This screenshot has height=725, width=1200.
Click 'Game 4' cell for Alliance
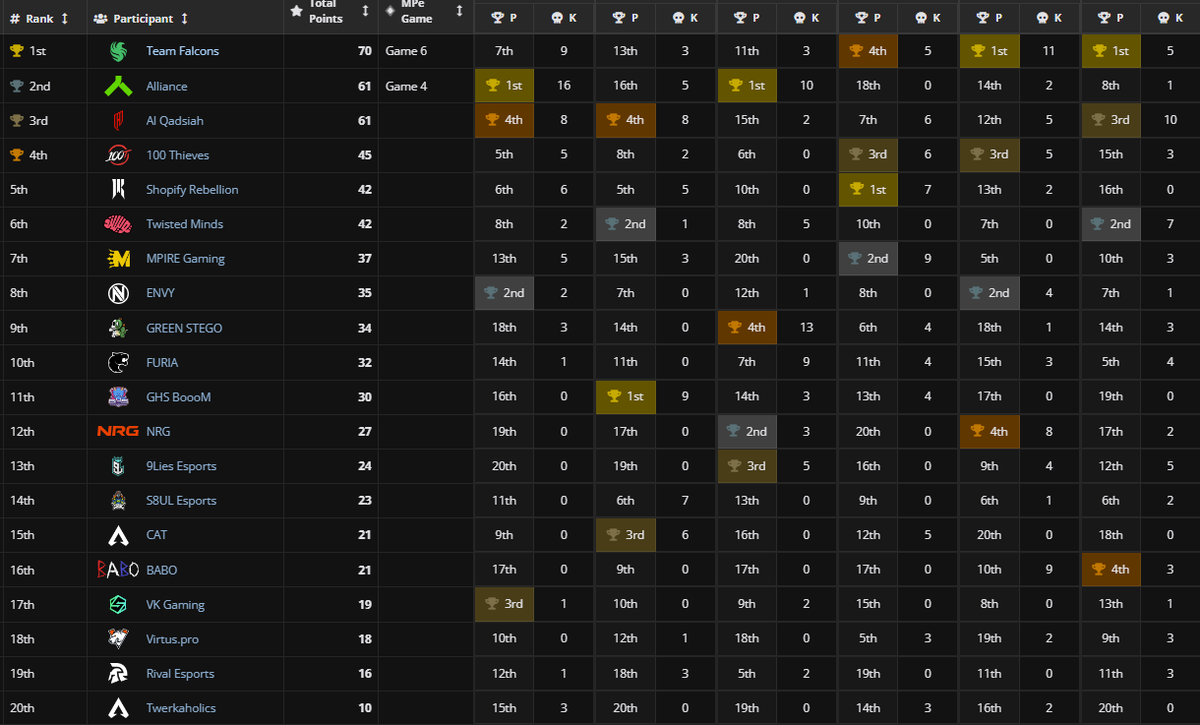point(426,86)
